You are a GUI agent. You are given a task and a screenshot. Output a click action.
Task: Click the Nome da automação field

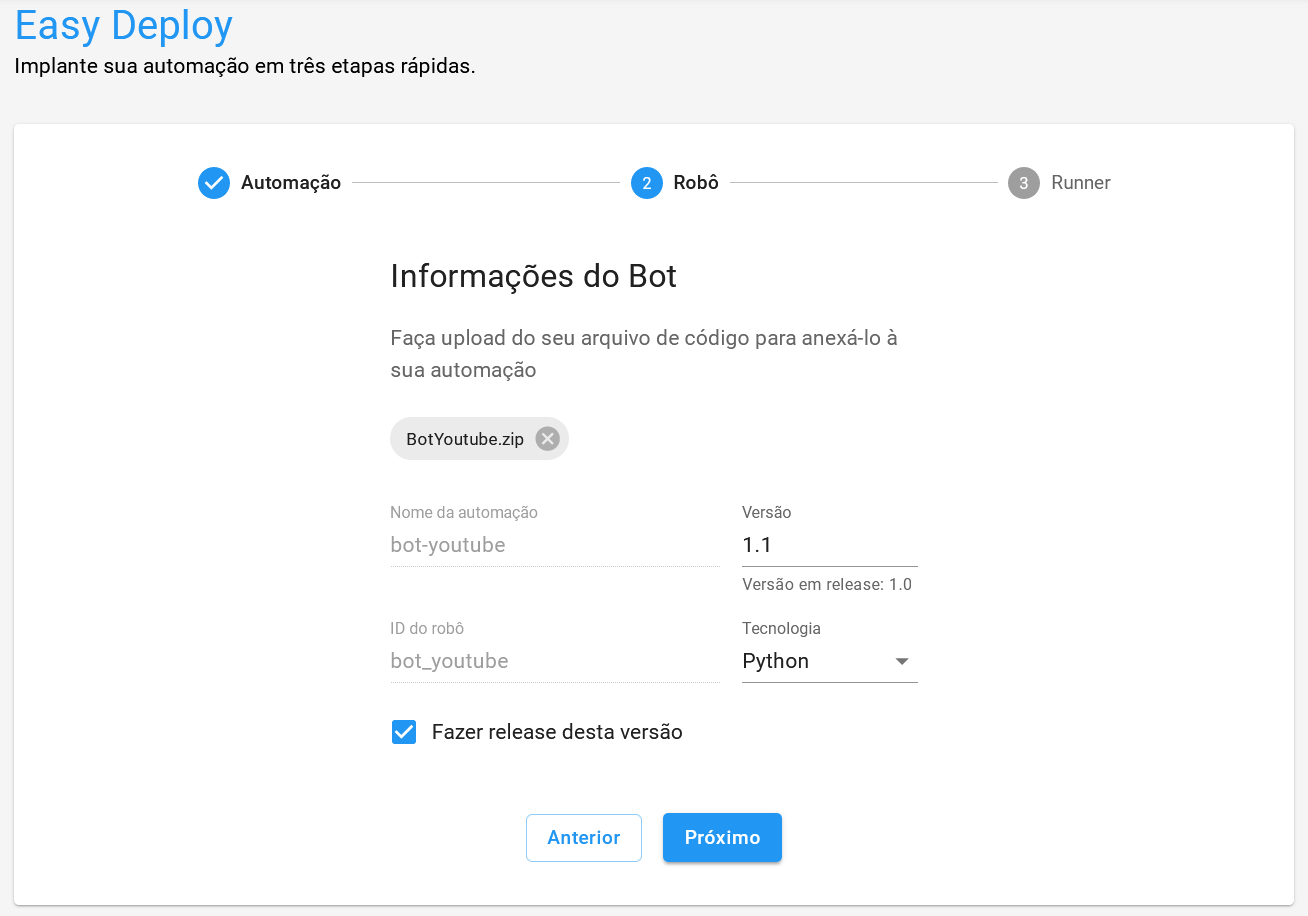[x=554, y=545]
